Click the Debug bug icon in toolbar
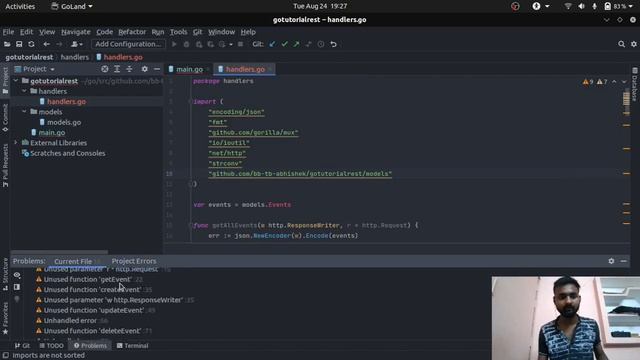This screenshot has height=360, width=640. pyautogui.click(x=187, y=44)
